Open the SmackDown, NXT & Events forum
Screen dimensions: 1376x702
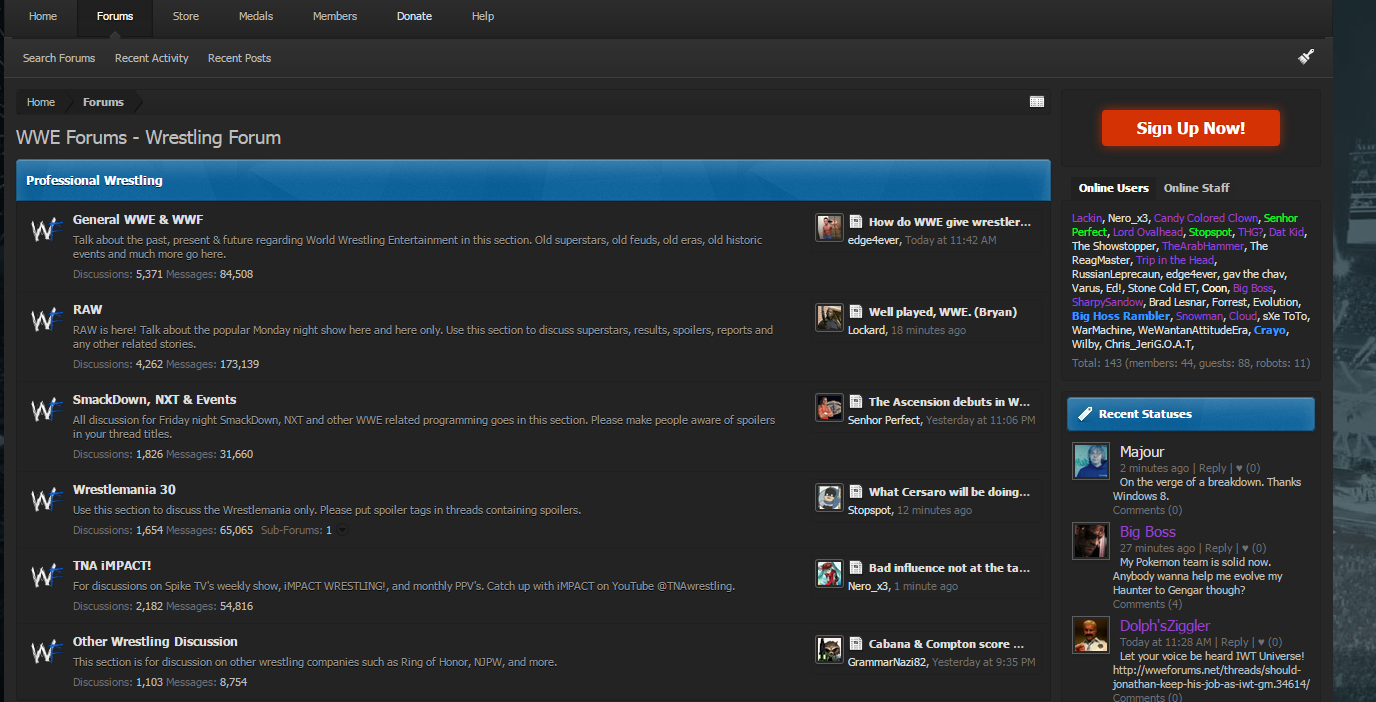coord(154,399)
